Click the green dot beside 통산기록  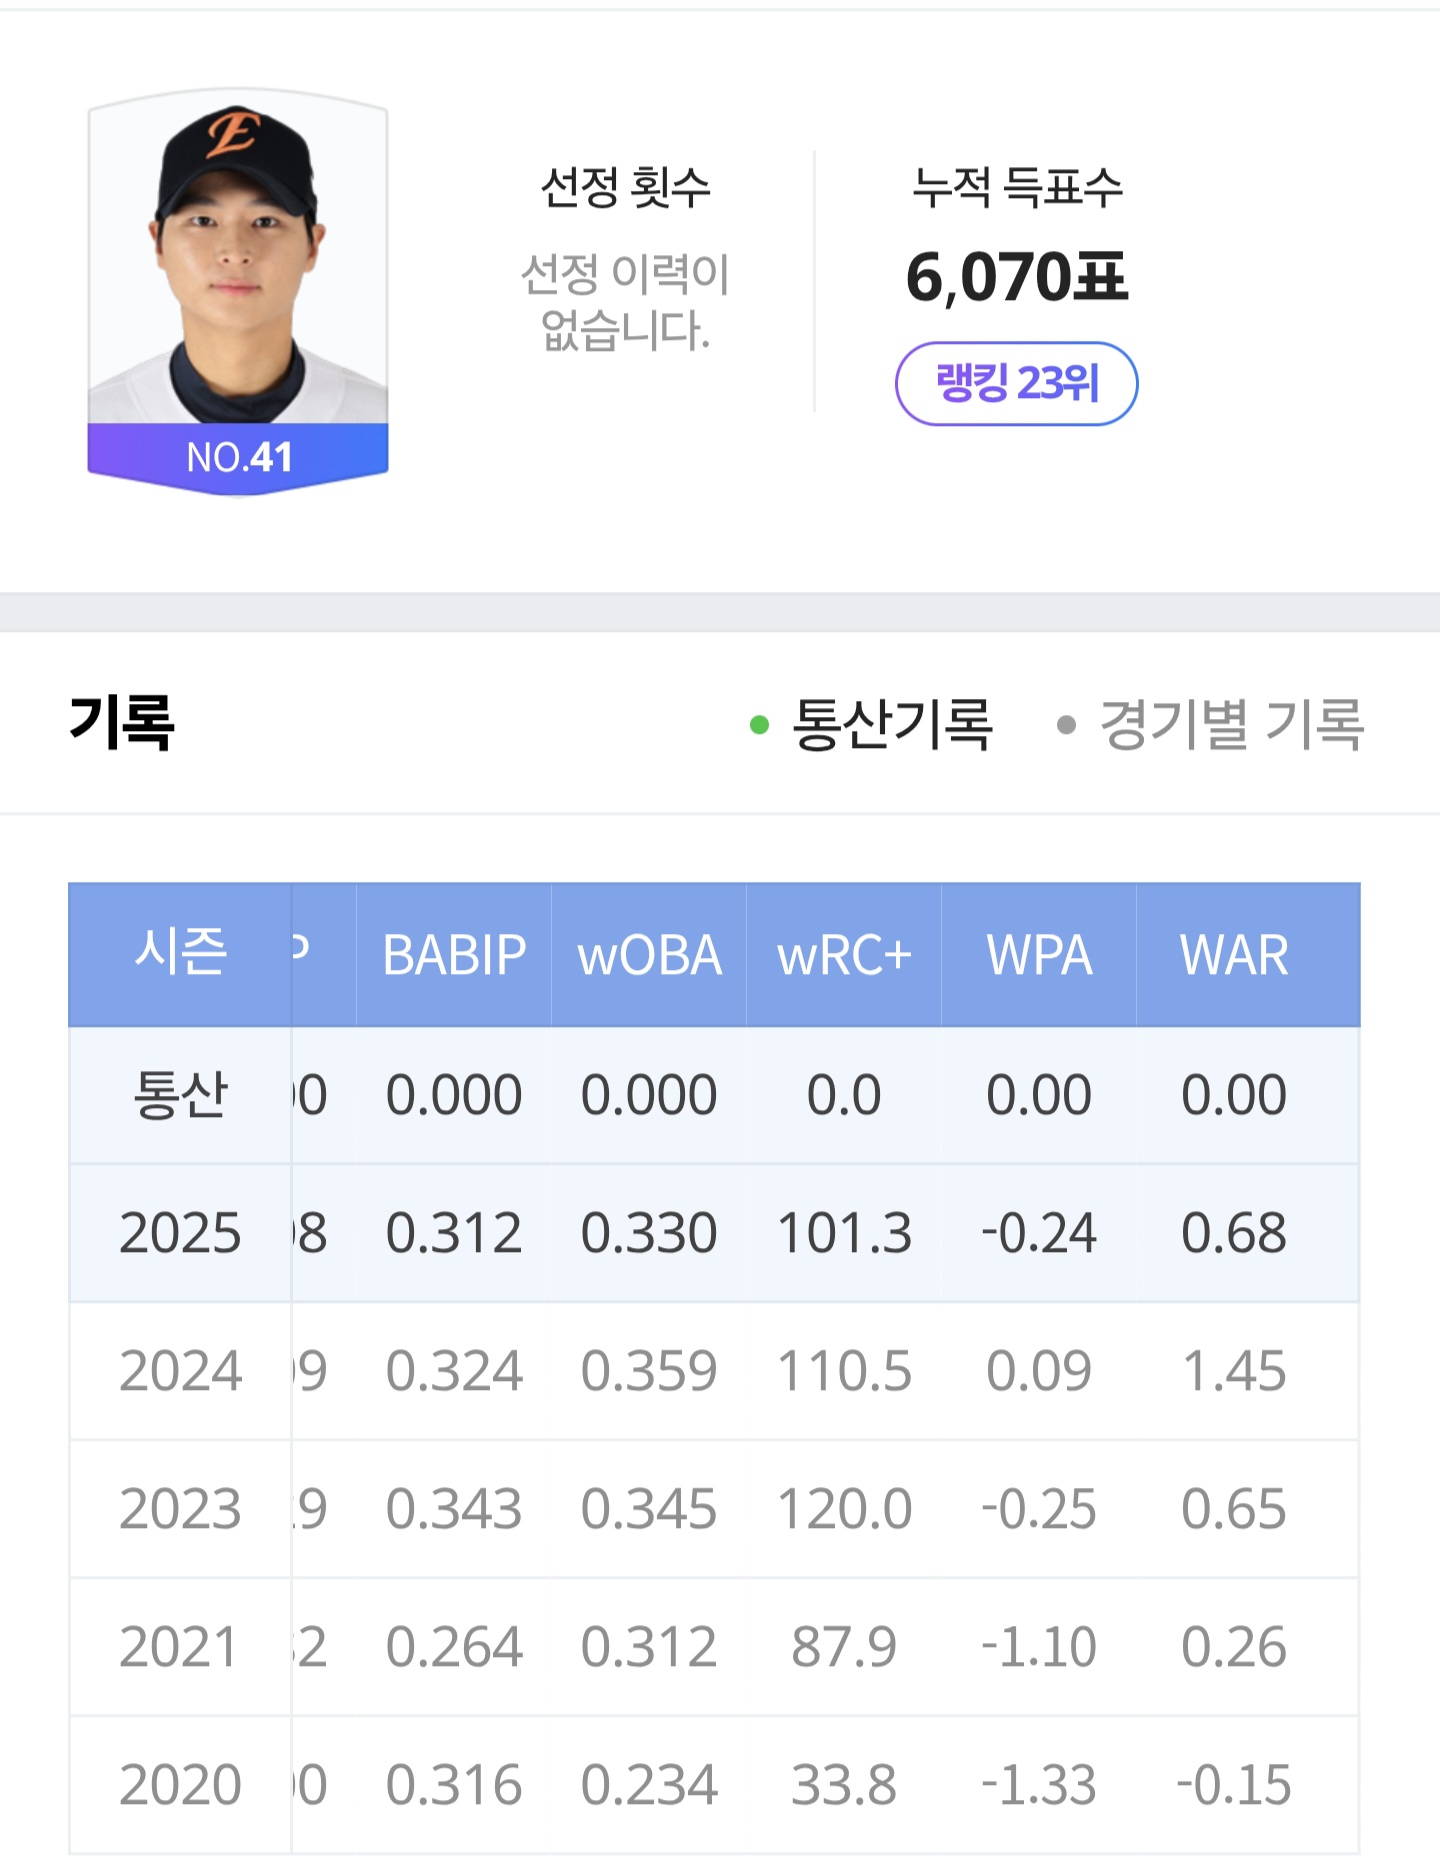click(759, 725)
